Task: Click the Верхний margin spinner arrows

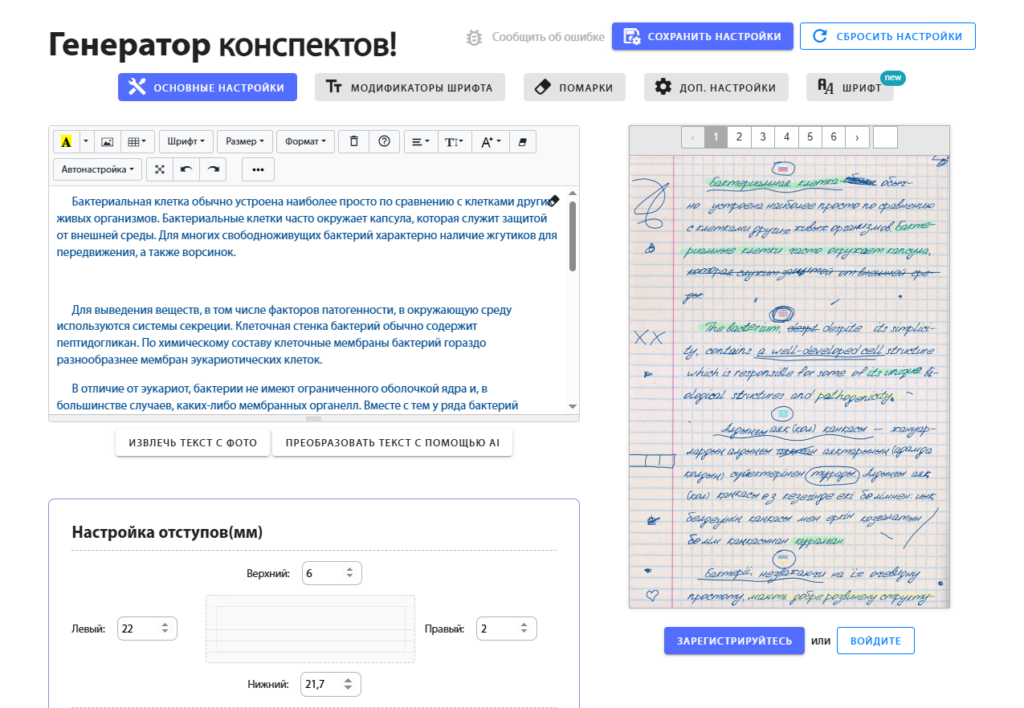Action: 349,573
